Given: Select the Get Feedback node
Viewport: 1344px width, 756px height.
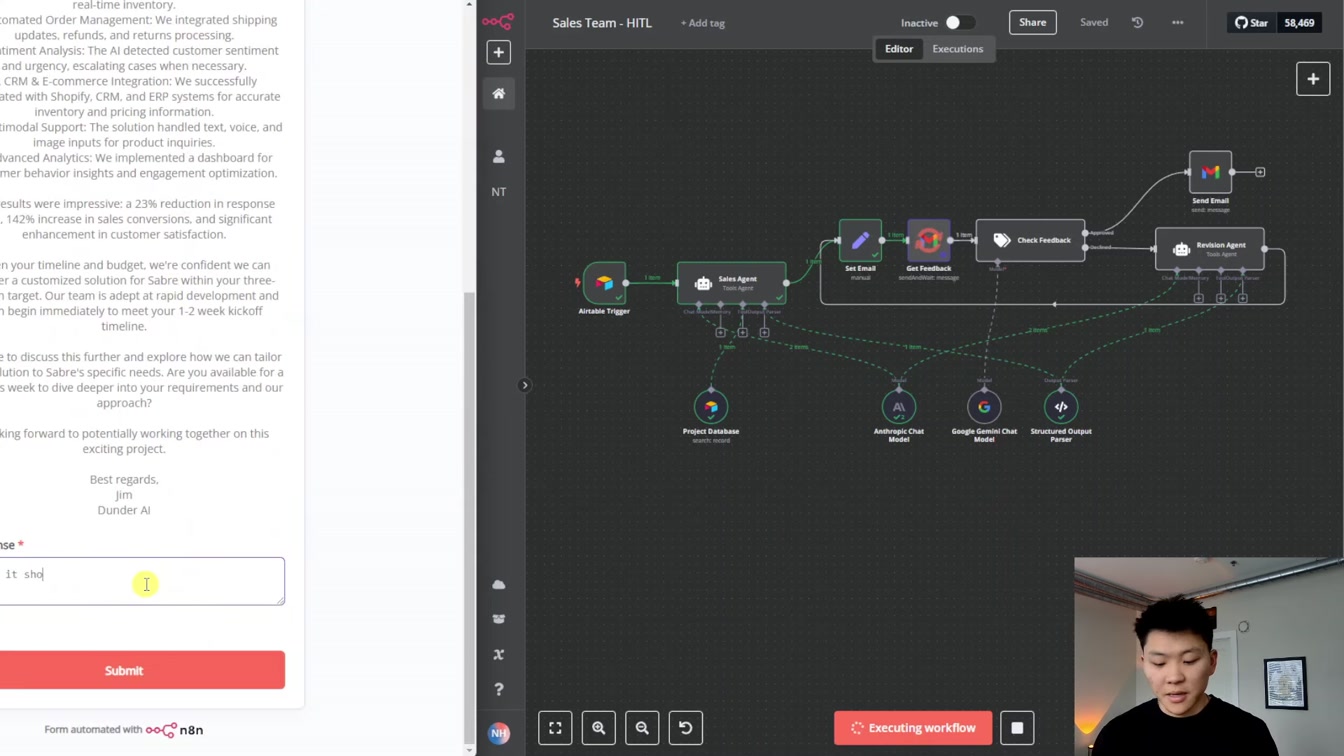Looking at the screenshot, I should click(x=928, y=240).
